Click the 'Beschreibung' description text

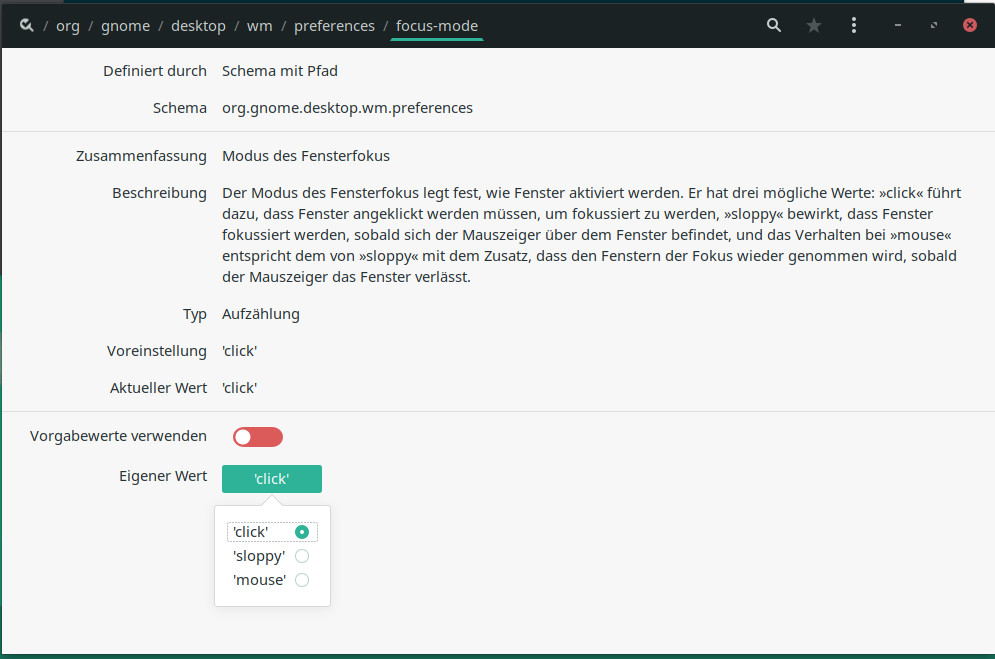click(x=590, y=235)
